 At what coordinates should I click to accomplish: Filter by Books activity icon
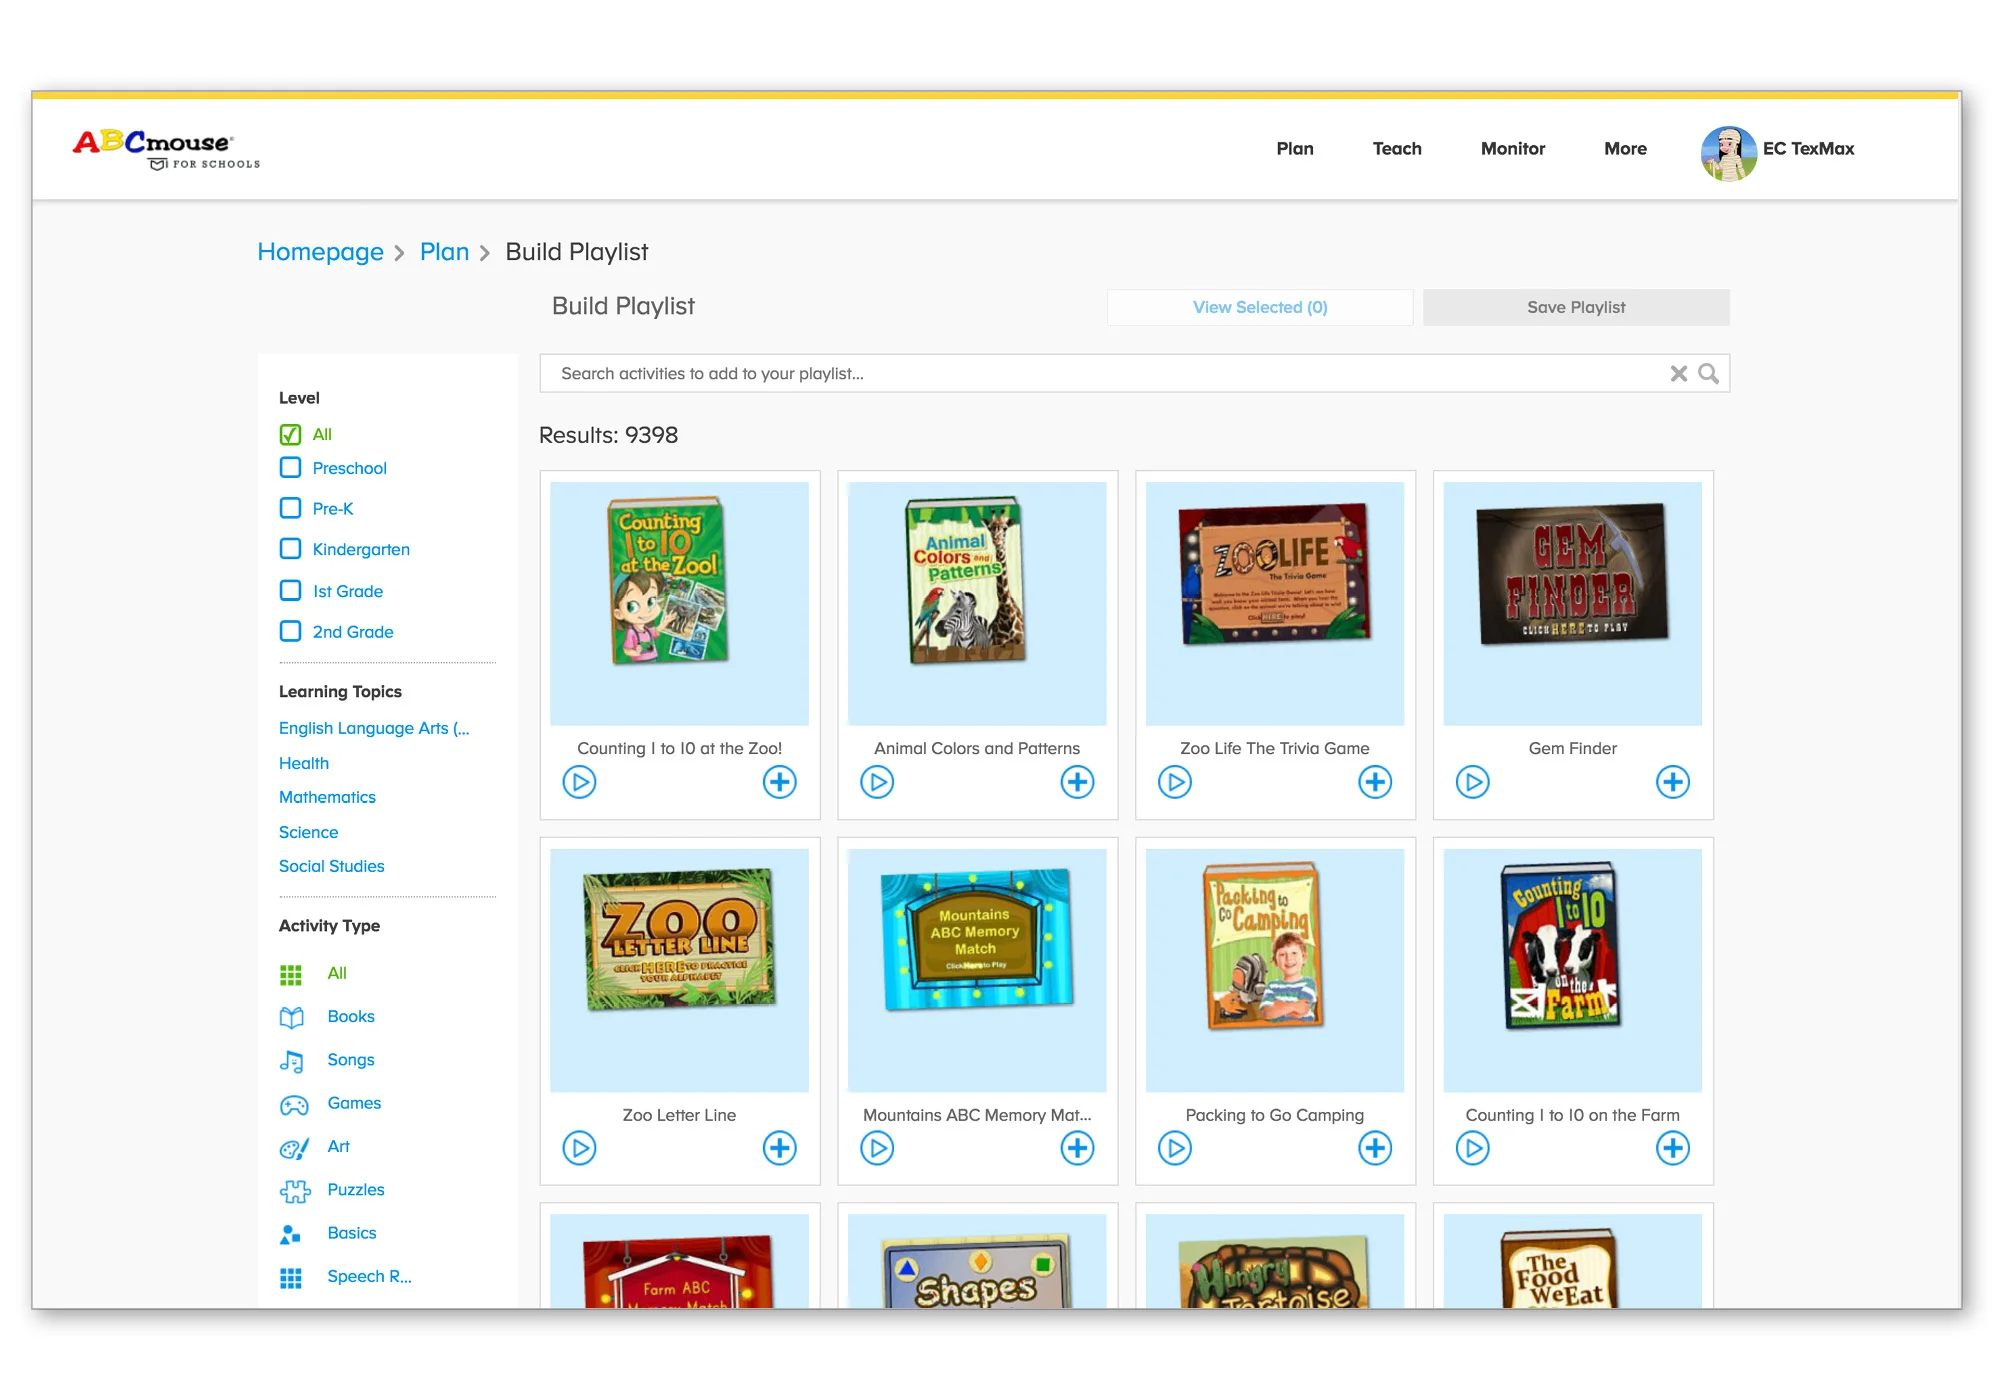pos(292,1017)
